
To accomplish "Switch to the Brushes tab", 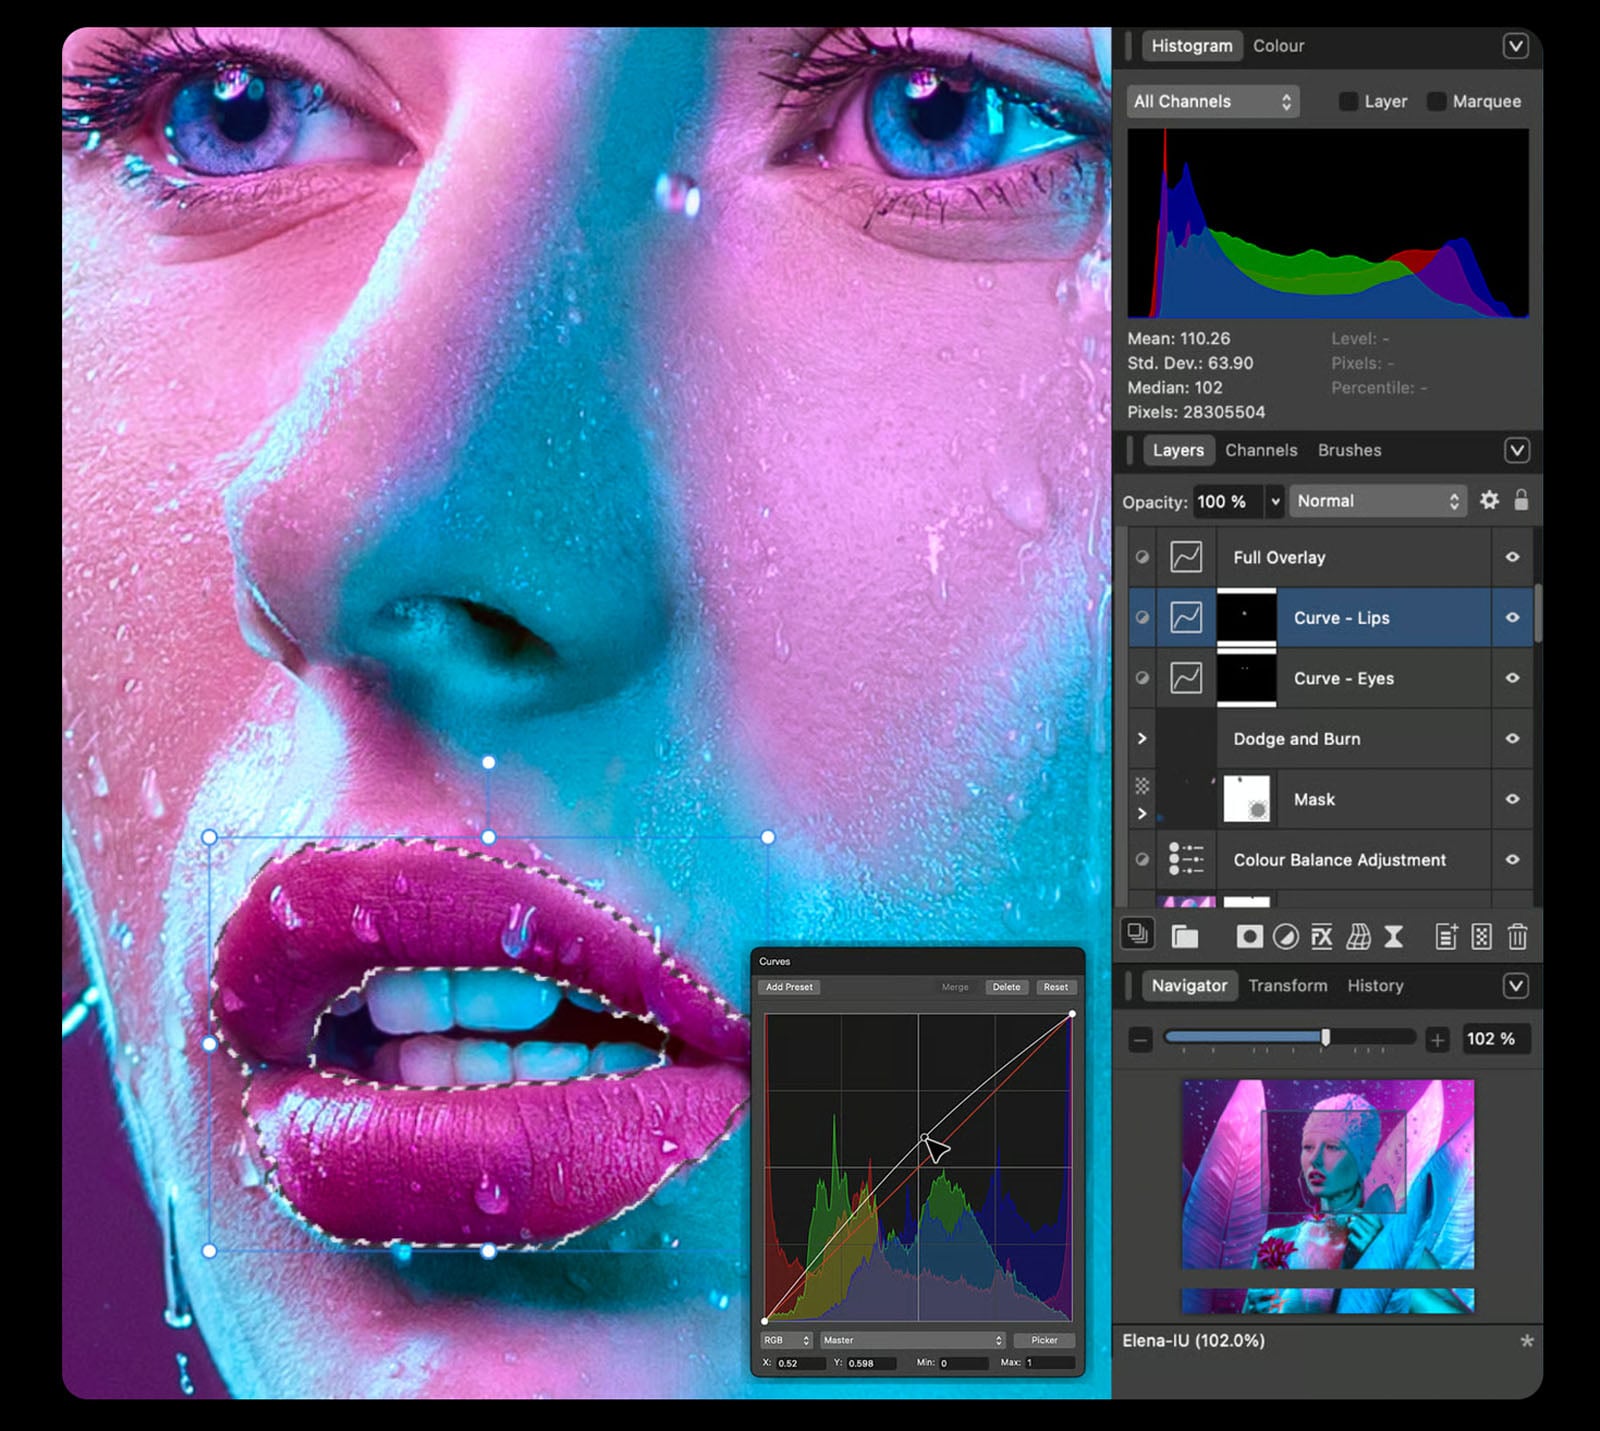I will pyautogui.click(x=1349, y=451).
